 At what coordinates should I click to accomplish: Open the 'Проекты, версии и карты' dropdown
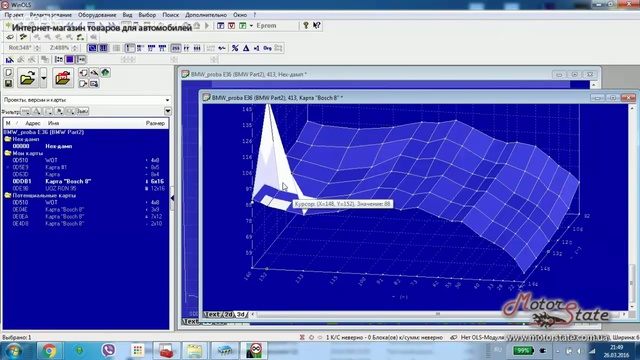click(86, 100)
